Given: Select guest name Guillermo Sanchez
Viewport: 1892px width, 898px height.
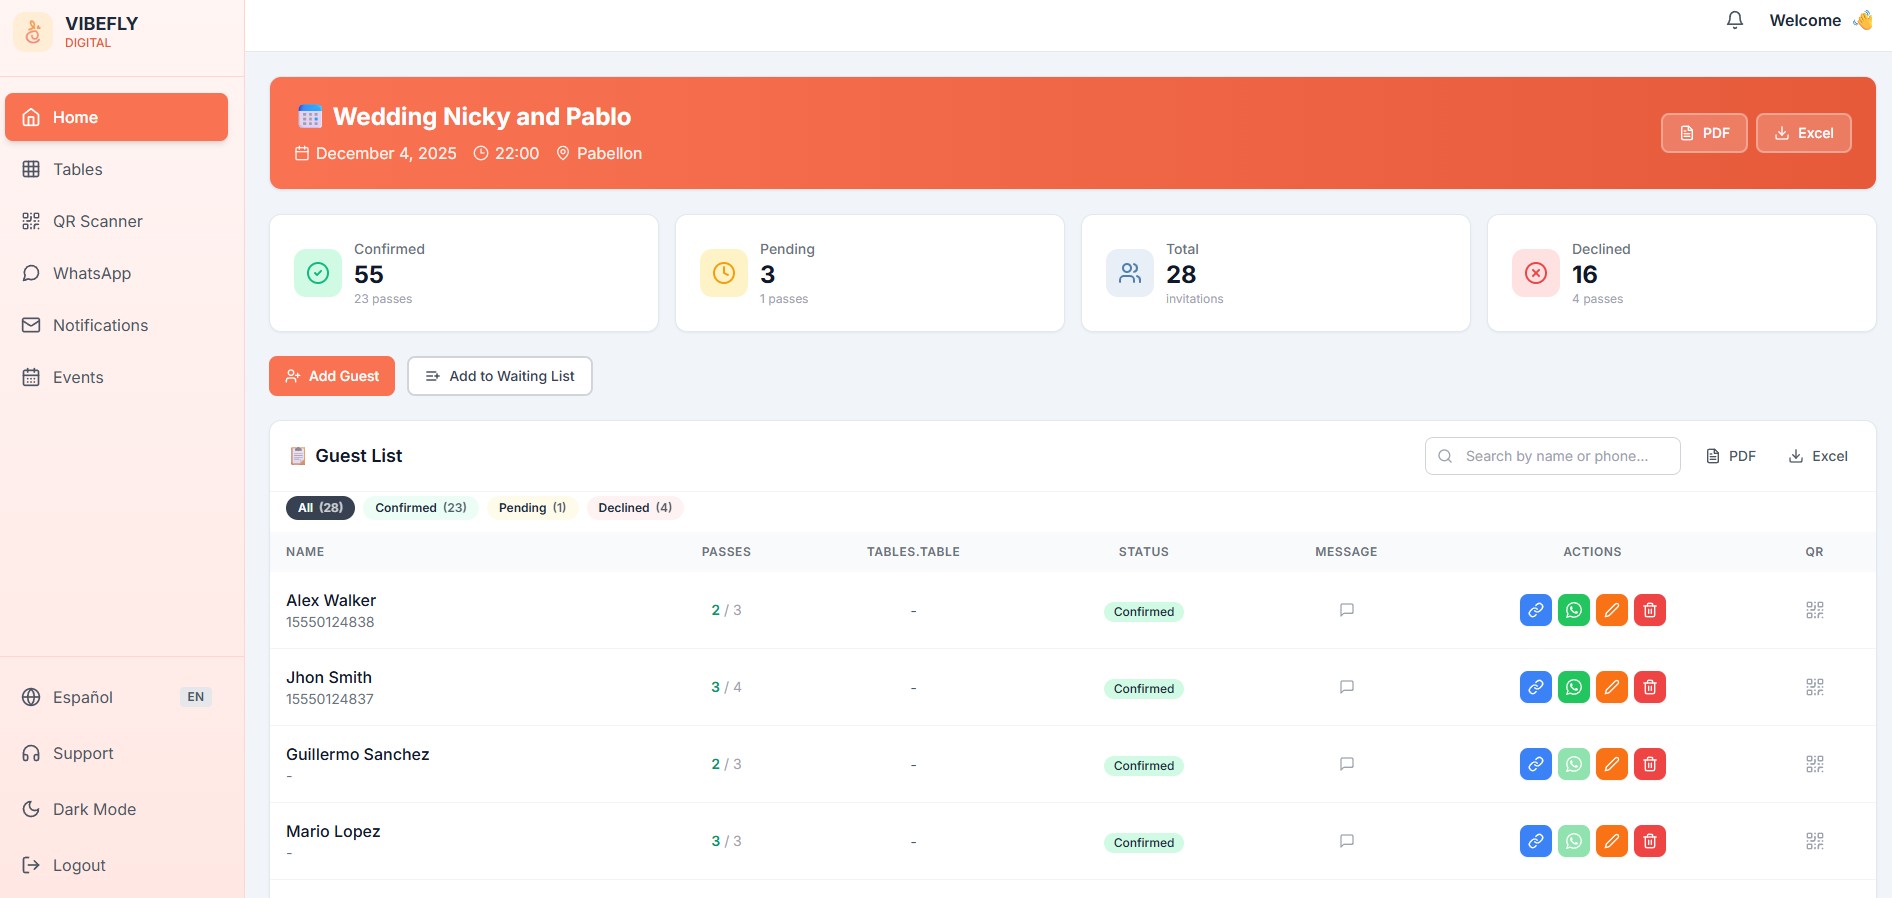Looking at the screenshot, I should 358,754.
